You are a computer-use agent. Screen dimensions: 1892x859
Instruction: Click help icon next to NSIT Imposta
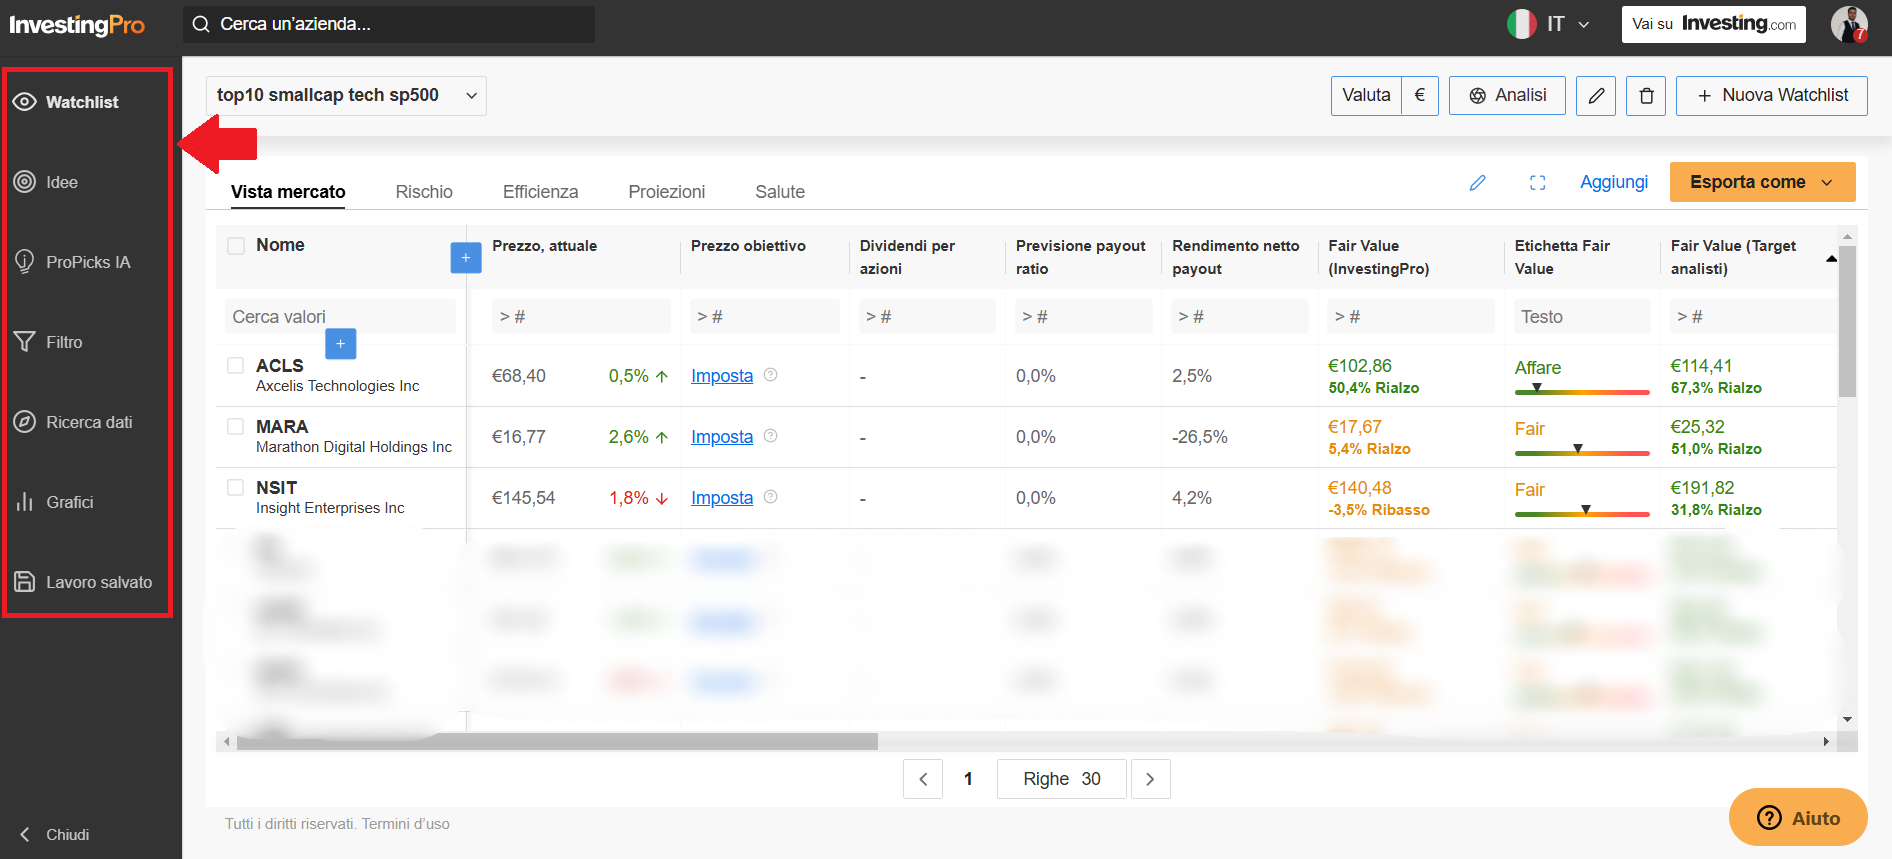pos(771,497)
